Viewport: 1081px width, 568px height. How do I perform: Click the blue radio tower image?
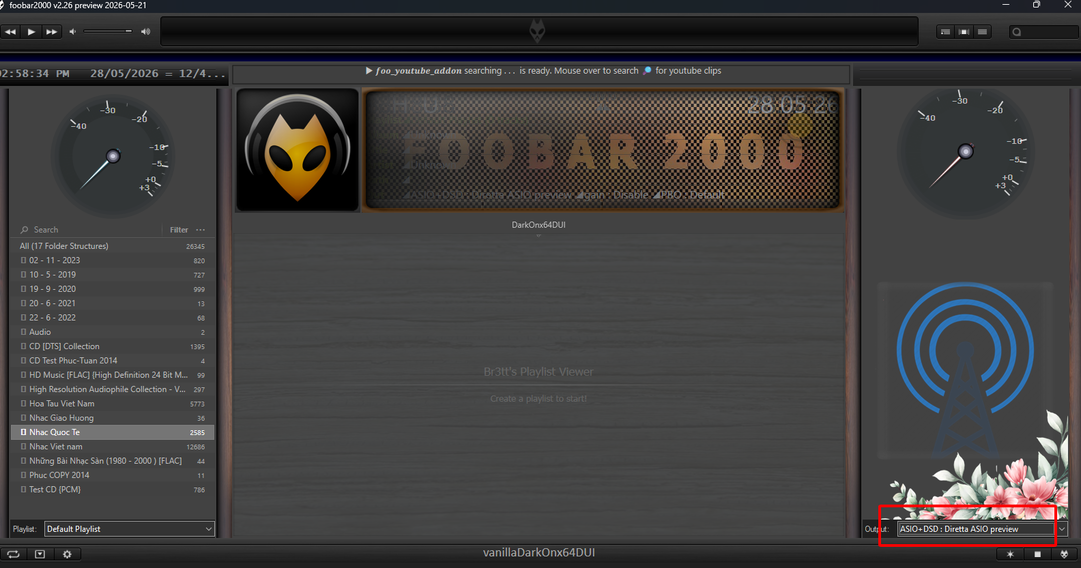(965, 370)
